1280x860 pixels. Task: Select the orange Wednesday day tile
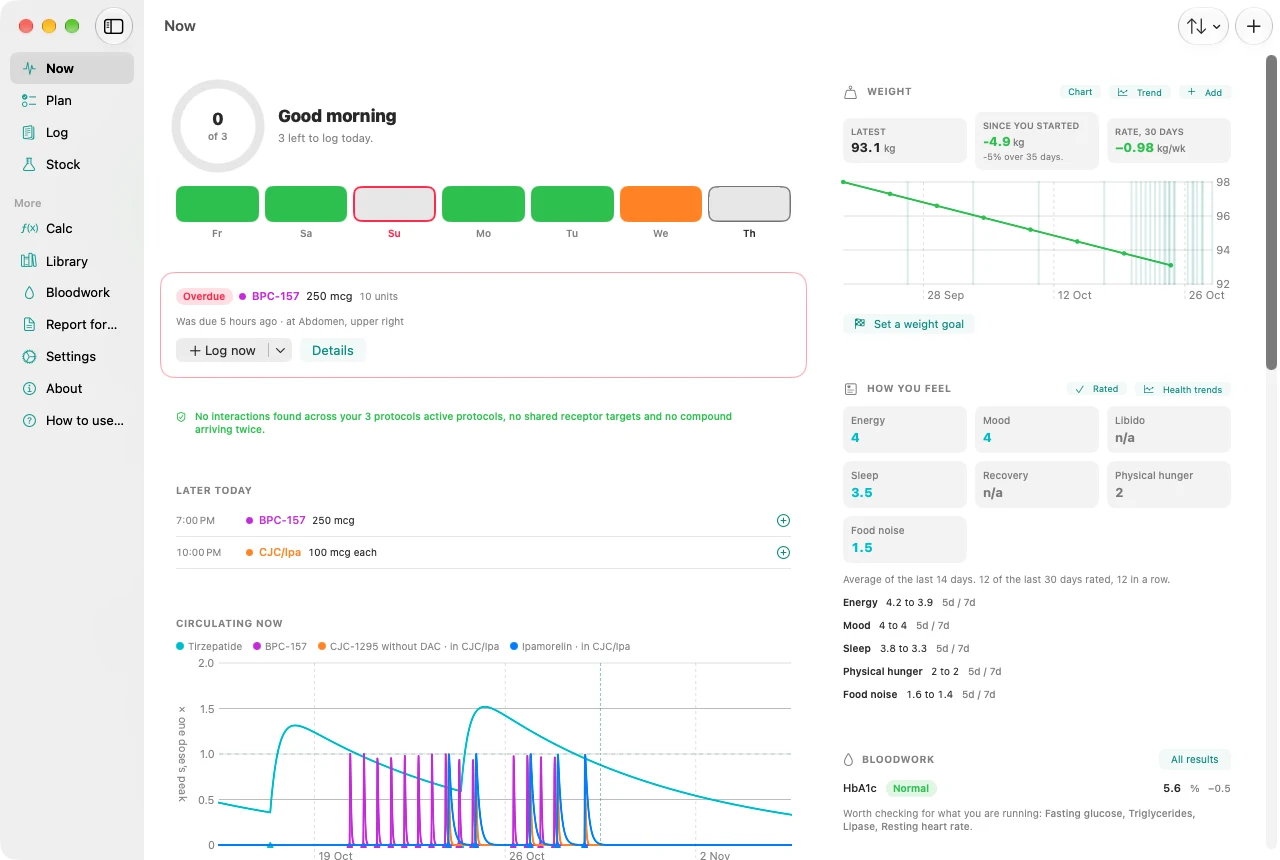click(x=661, y=204)
